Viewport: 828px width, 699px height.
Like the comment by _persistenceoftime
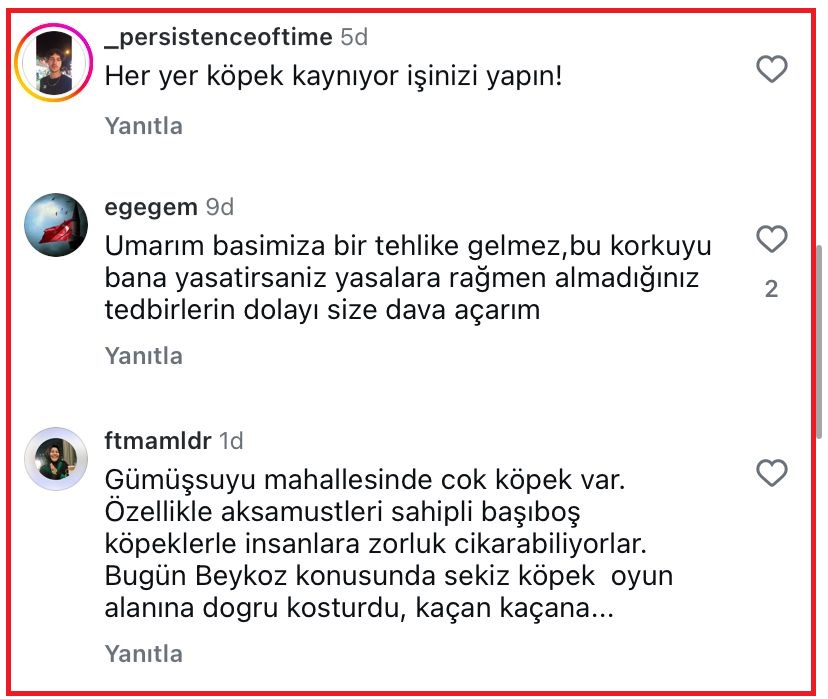[771, 69]
